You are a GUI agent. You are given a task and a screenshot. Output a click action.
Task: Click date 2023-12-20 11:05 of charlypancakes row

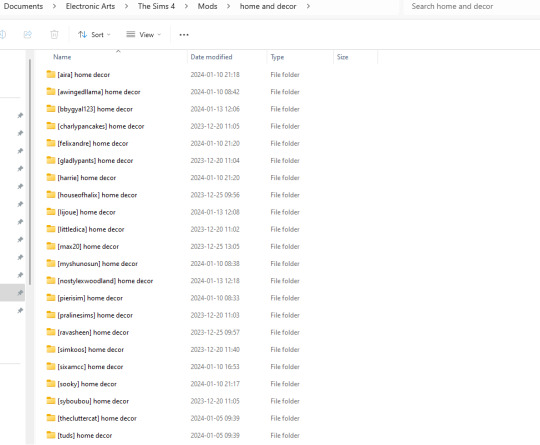pyautogui.click(x=215, y=126)
